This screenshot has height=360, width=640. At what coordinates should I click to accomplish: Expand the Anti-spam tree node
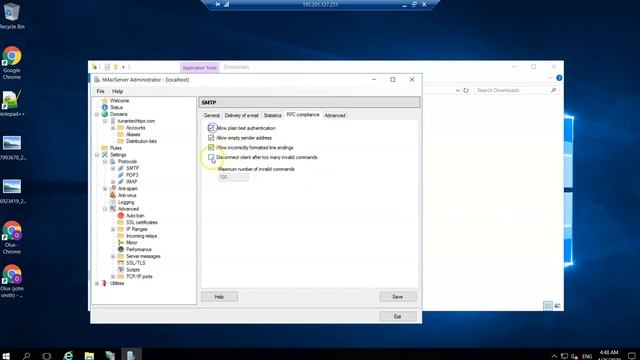click(105, 189)
